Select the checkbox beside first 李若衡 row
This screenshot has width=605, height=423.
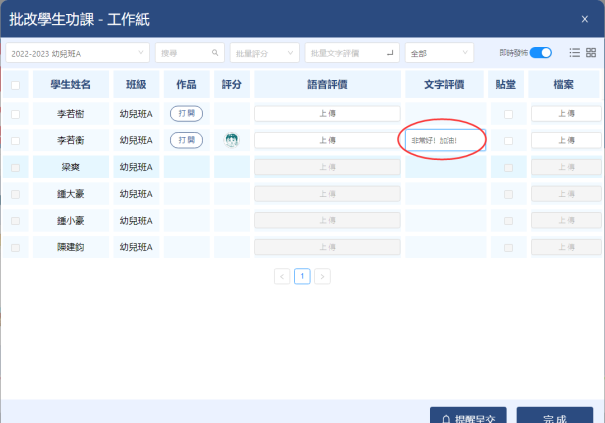click(x=15, y=114)
